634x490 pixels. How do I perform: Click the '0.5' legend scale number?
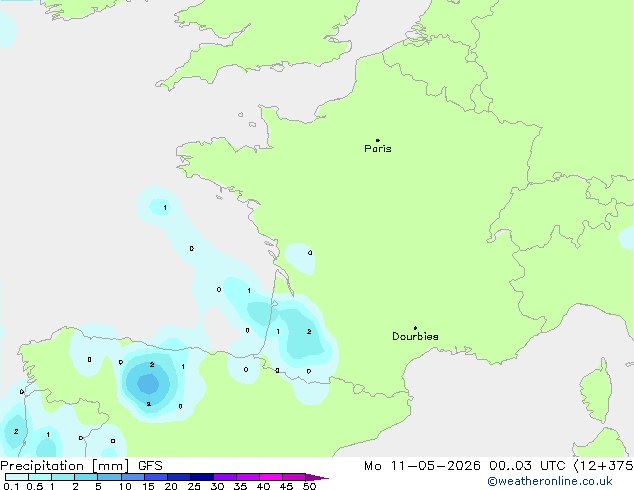(35, 486)
